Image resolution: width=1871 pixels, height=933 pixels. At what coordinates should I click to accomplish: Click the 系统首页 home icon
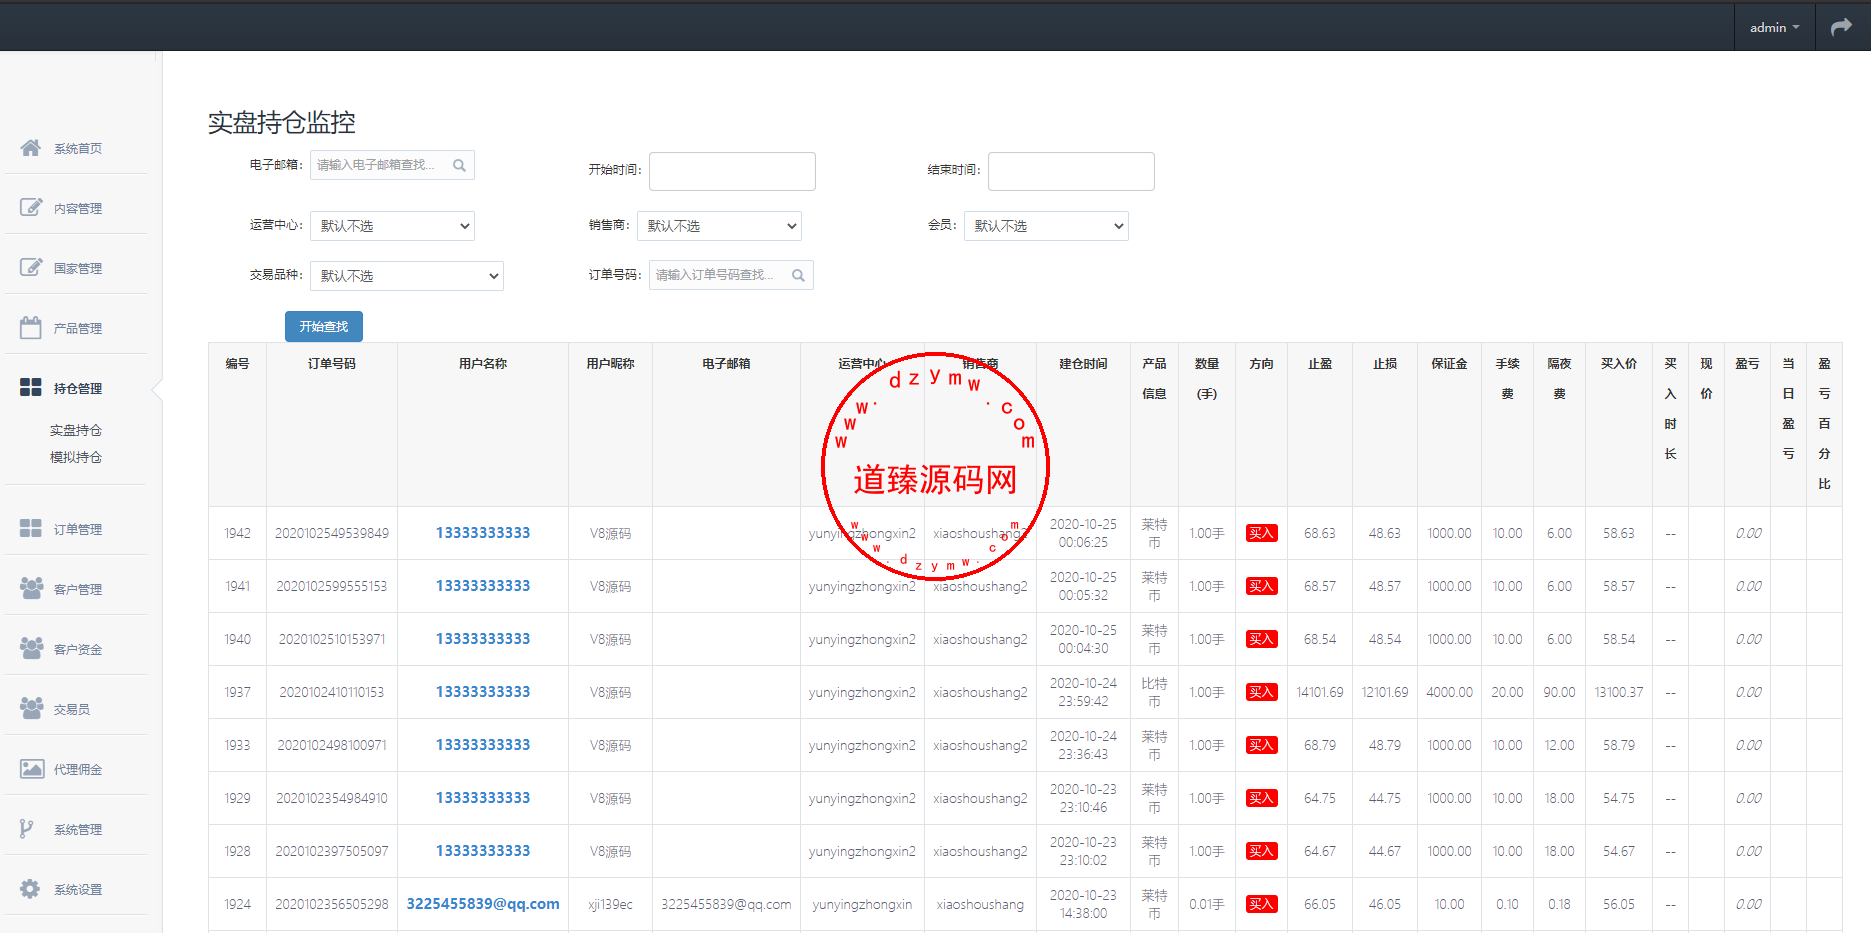click(31, 148)
